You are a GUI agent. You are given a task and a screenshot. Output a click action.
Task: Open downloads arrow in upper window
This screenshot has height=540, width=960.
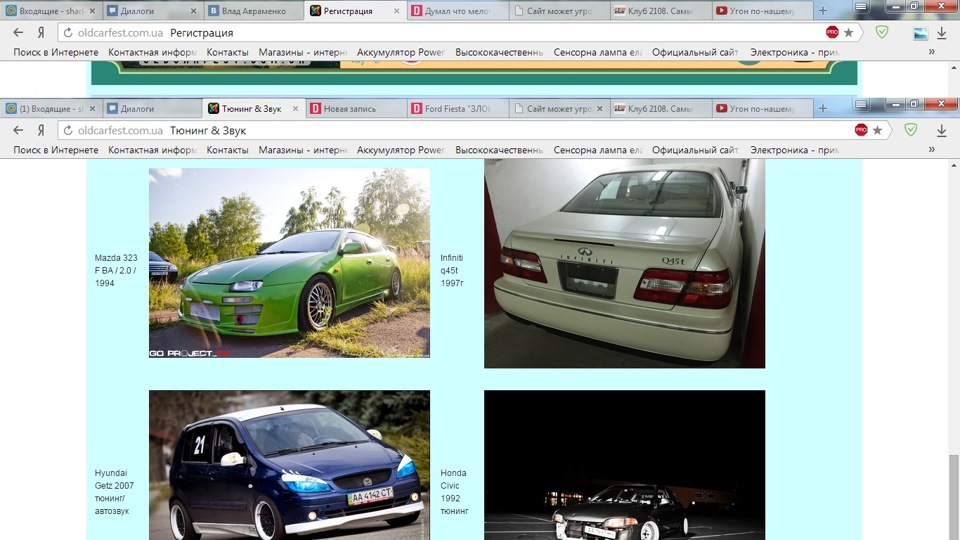coord(942,33)
